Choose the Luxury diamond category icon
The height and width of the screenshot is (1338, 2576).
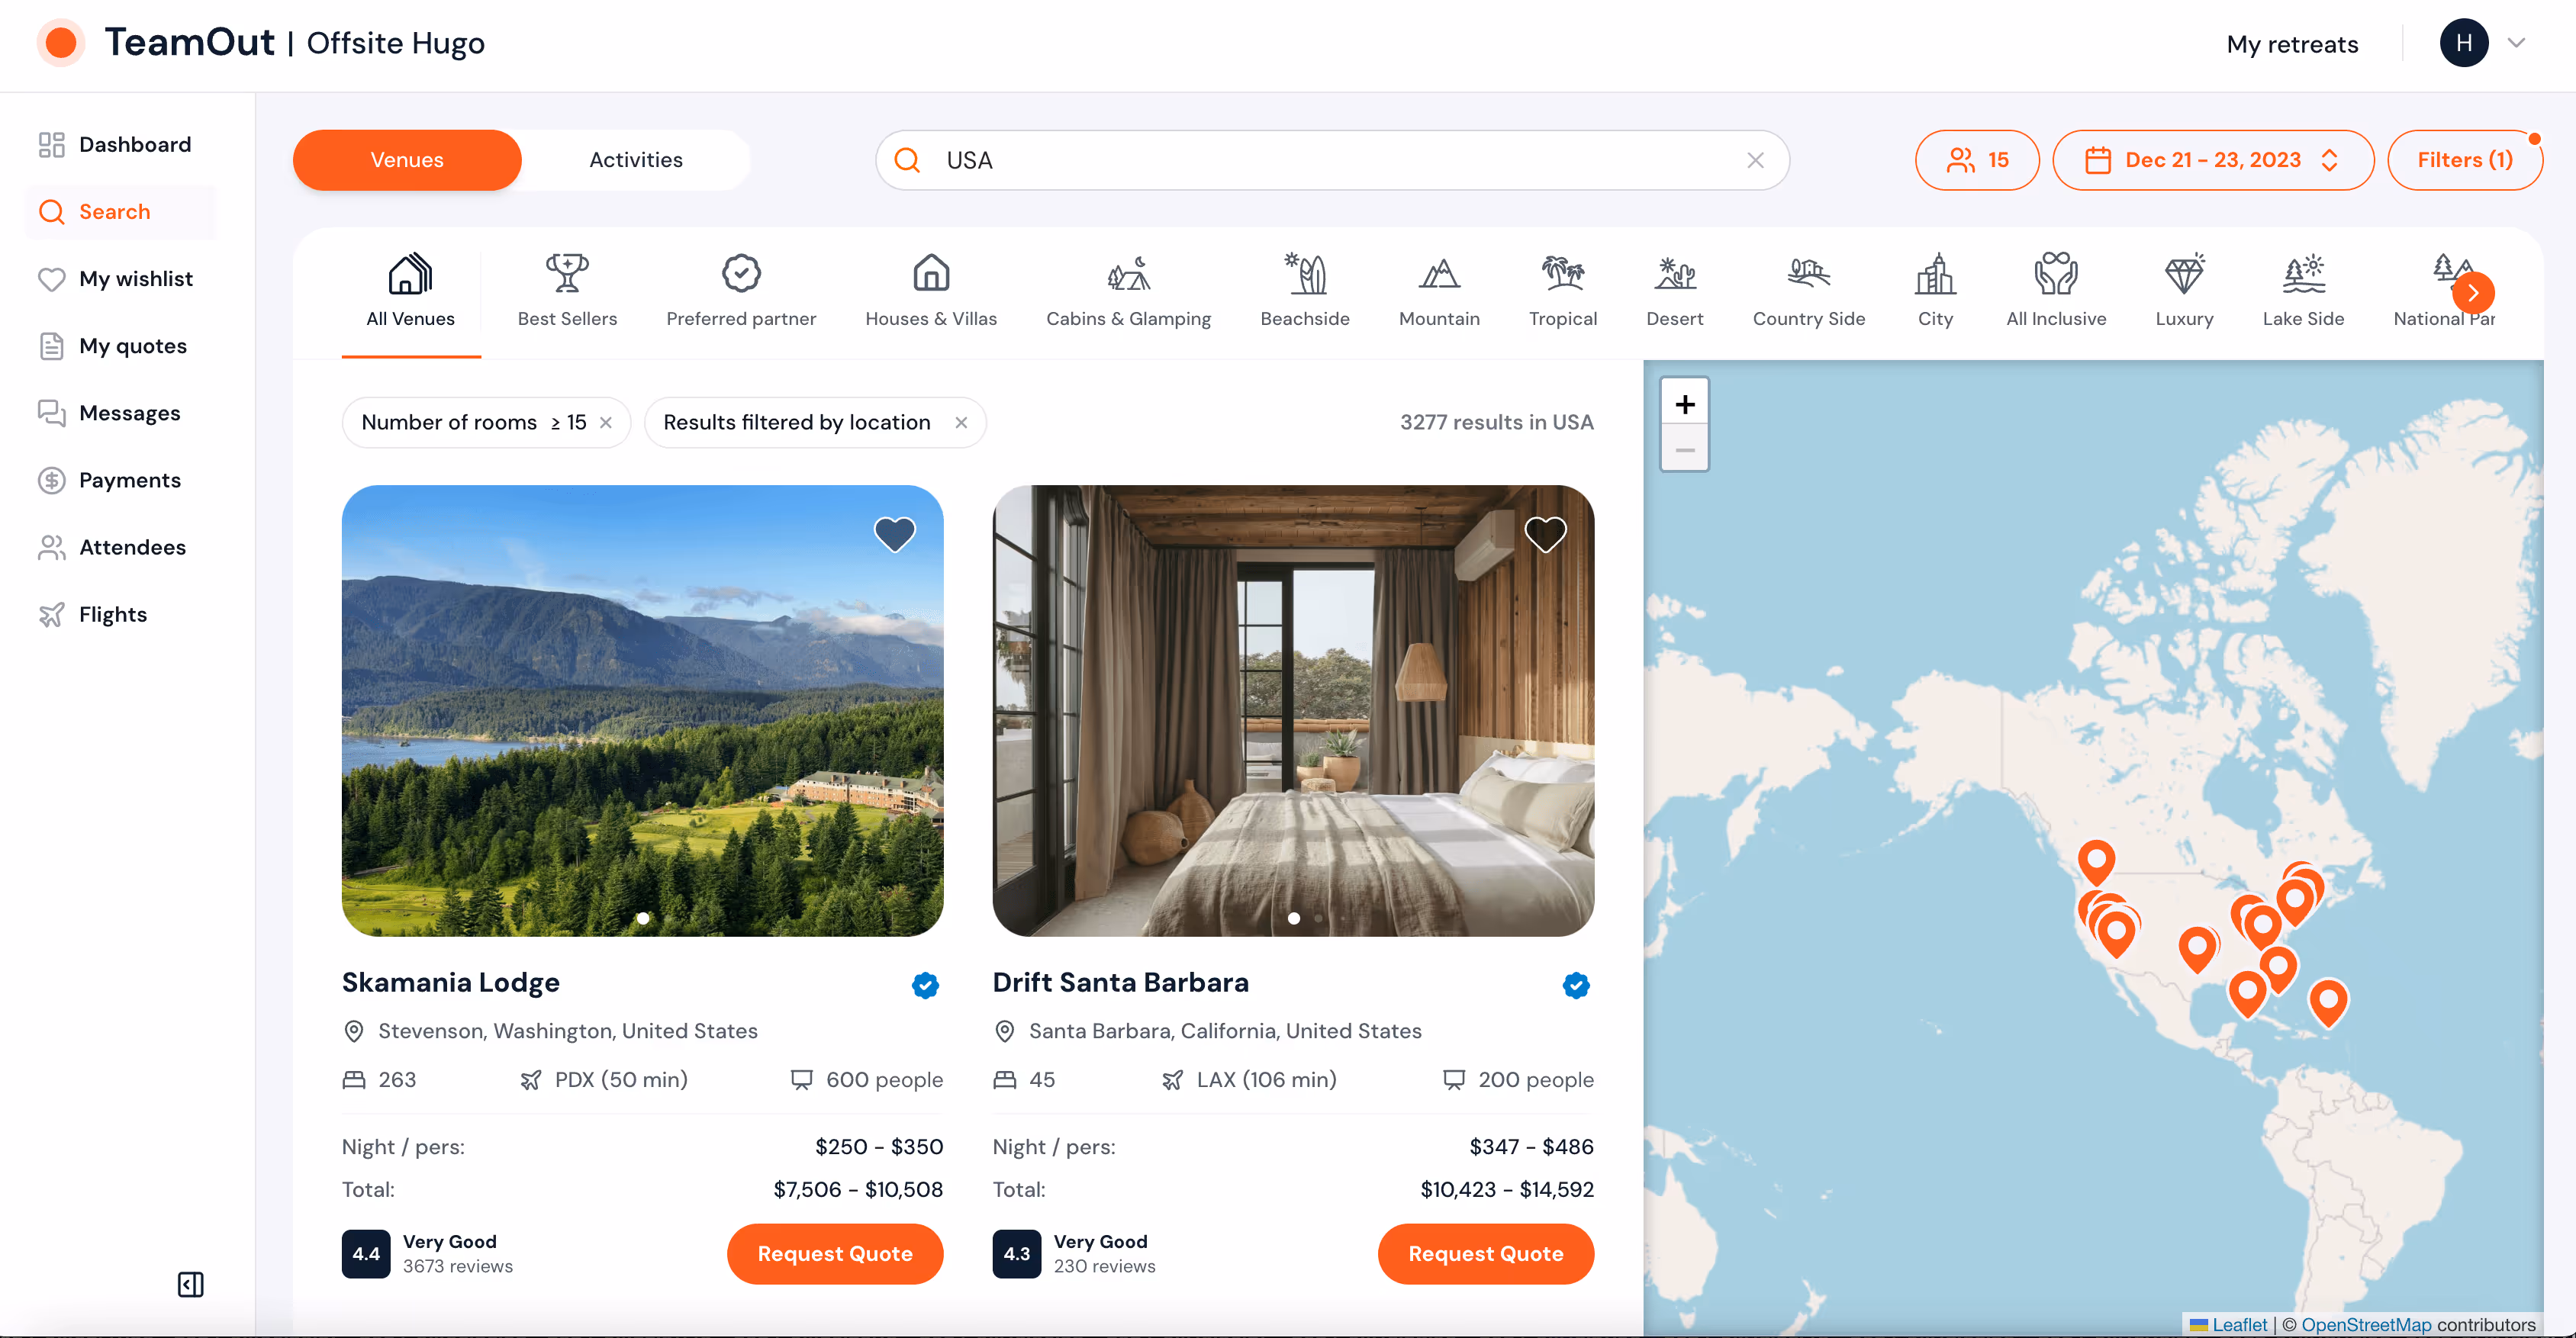[2184, 274]
